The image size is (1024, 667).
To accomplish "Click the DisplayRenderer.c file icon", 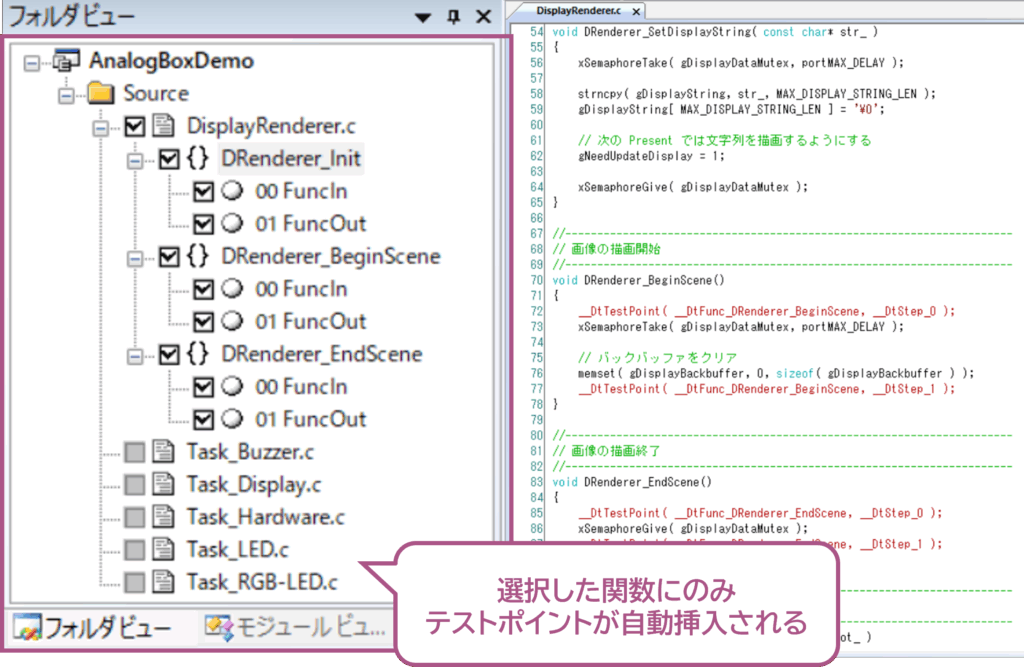I will point(164,127).
